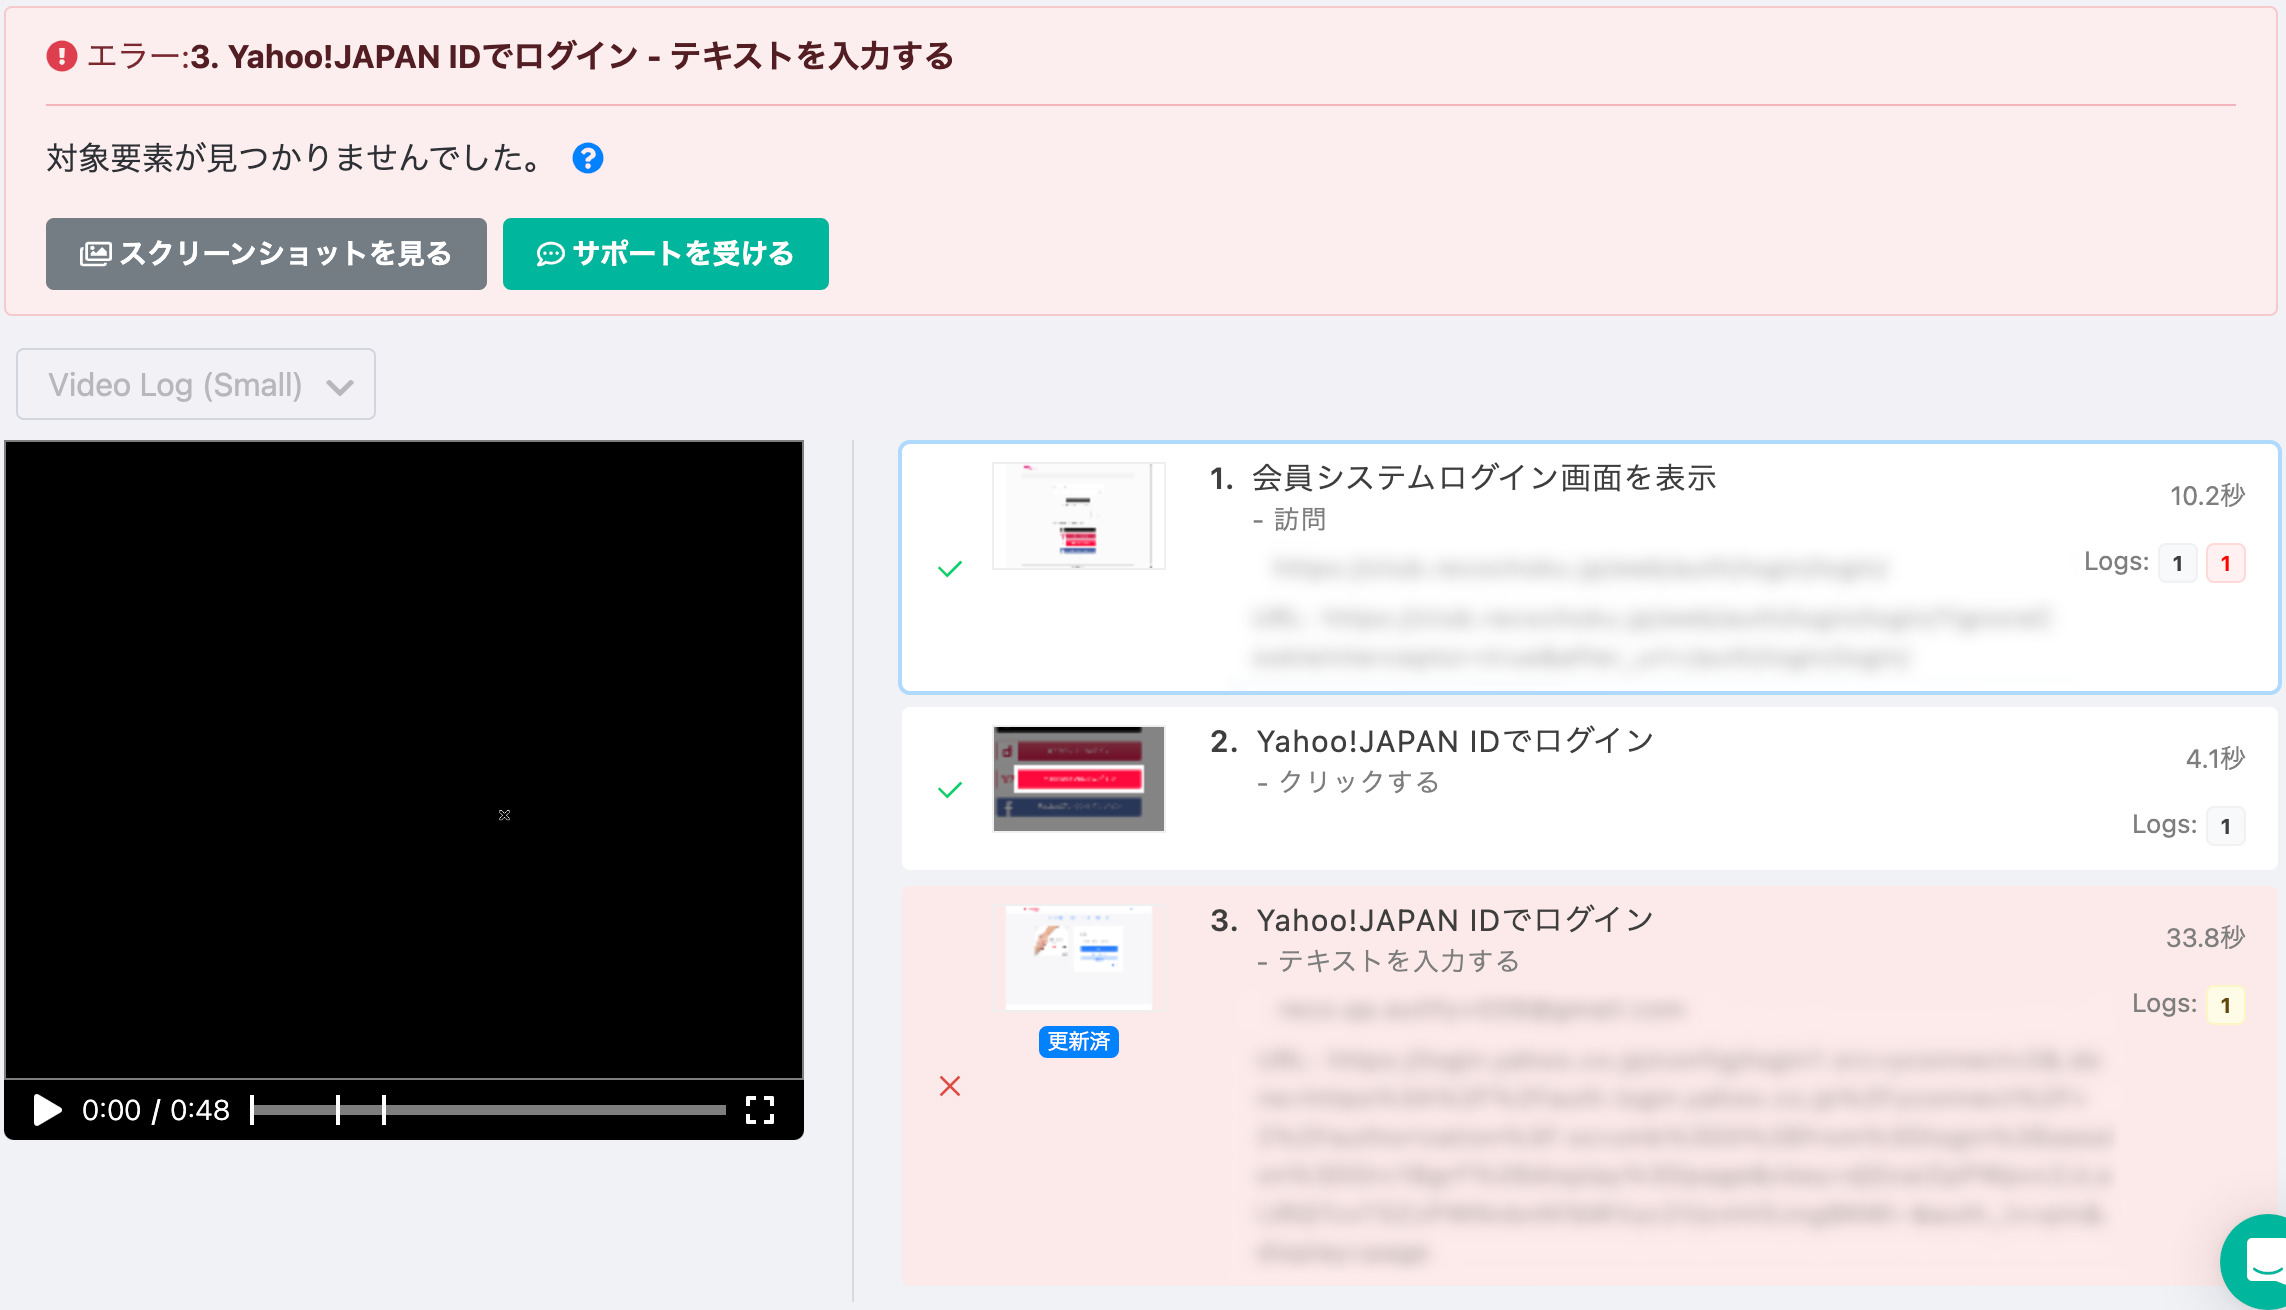Viewport: 2286px width, 1310px height.
Task: Click the green サポートを受ける button
Action: pyautogui.click(x=666, y=254)
